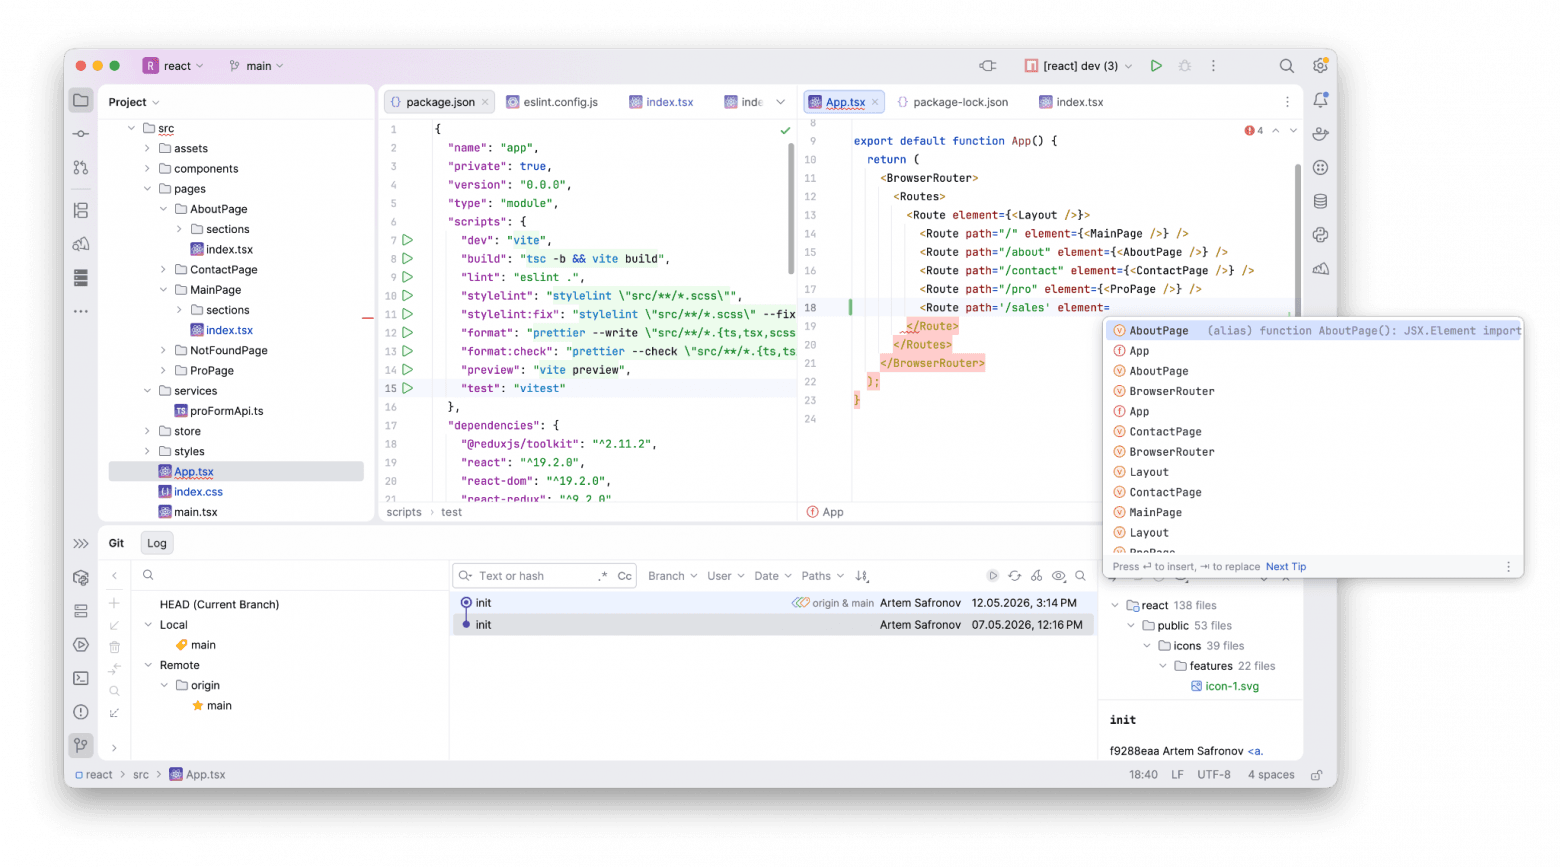Viewport: 1560px width, 867px height.
Task: Open the Problems tool window icon
Action: pos(81,712)
